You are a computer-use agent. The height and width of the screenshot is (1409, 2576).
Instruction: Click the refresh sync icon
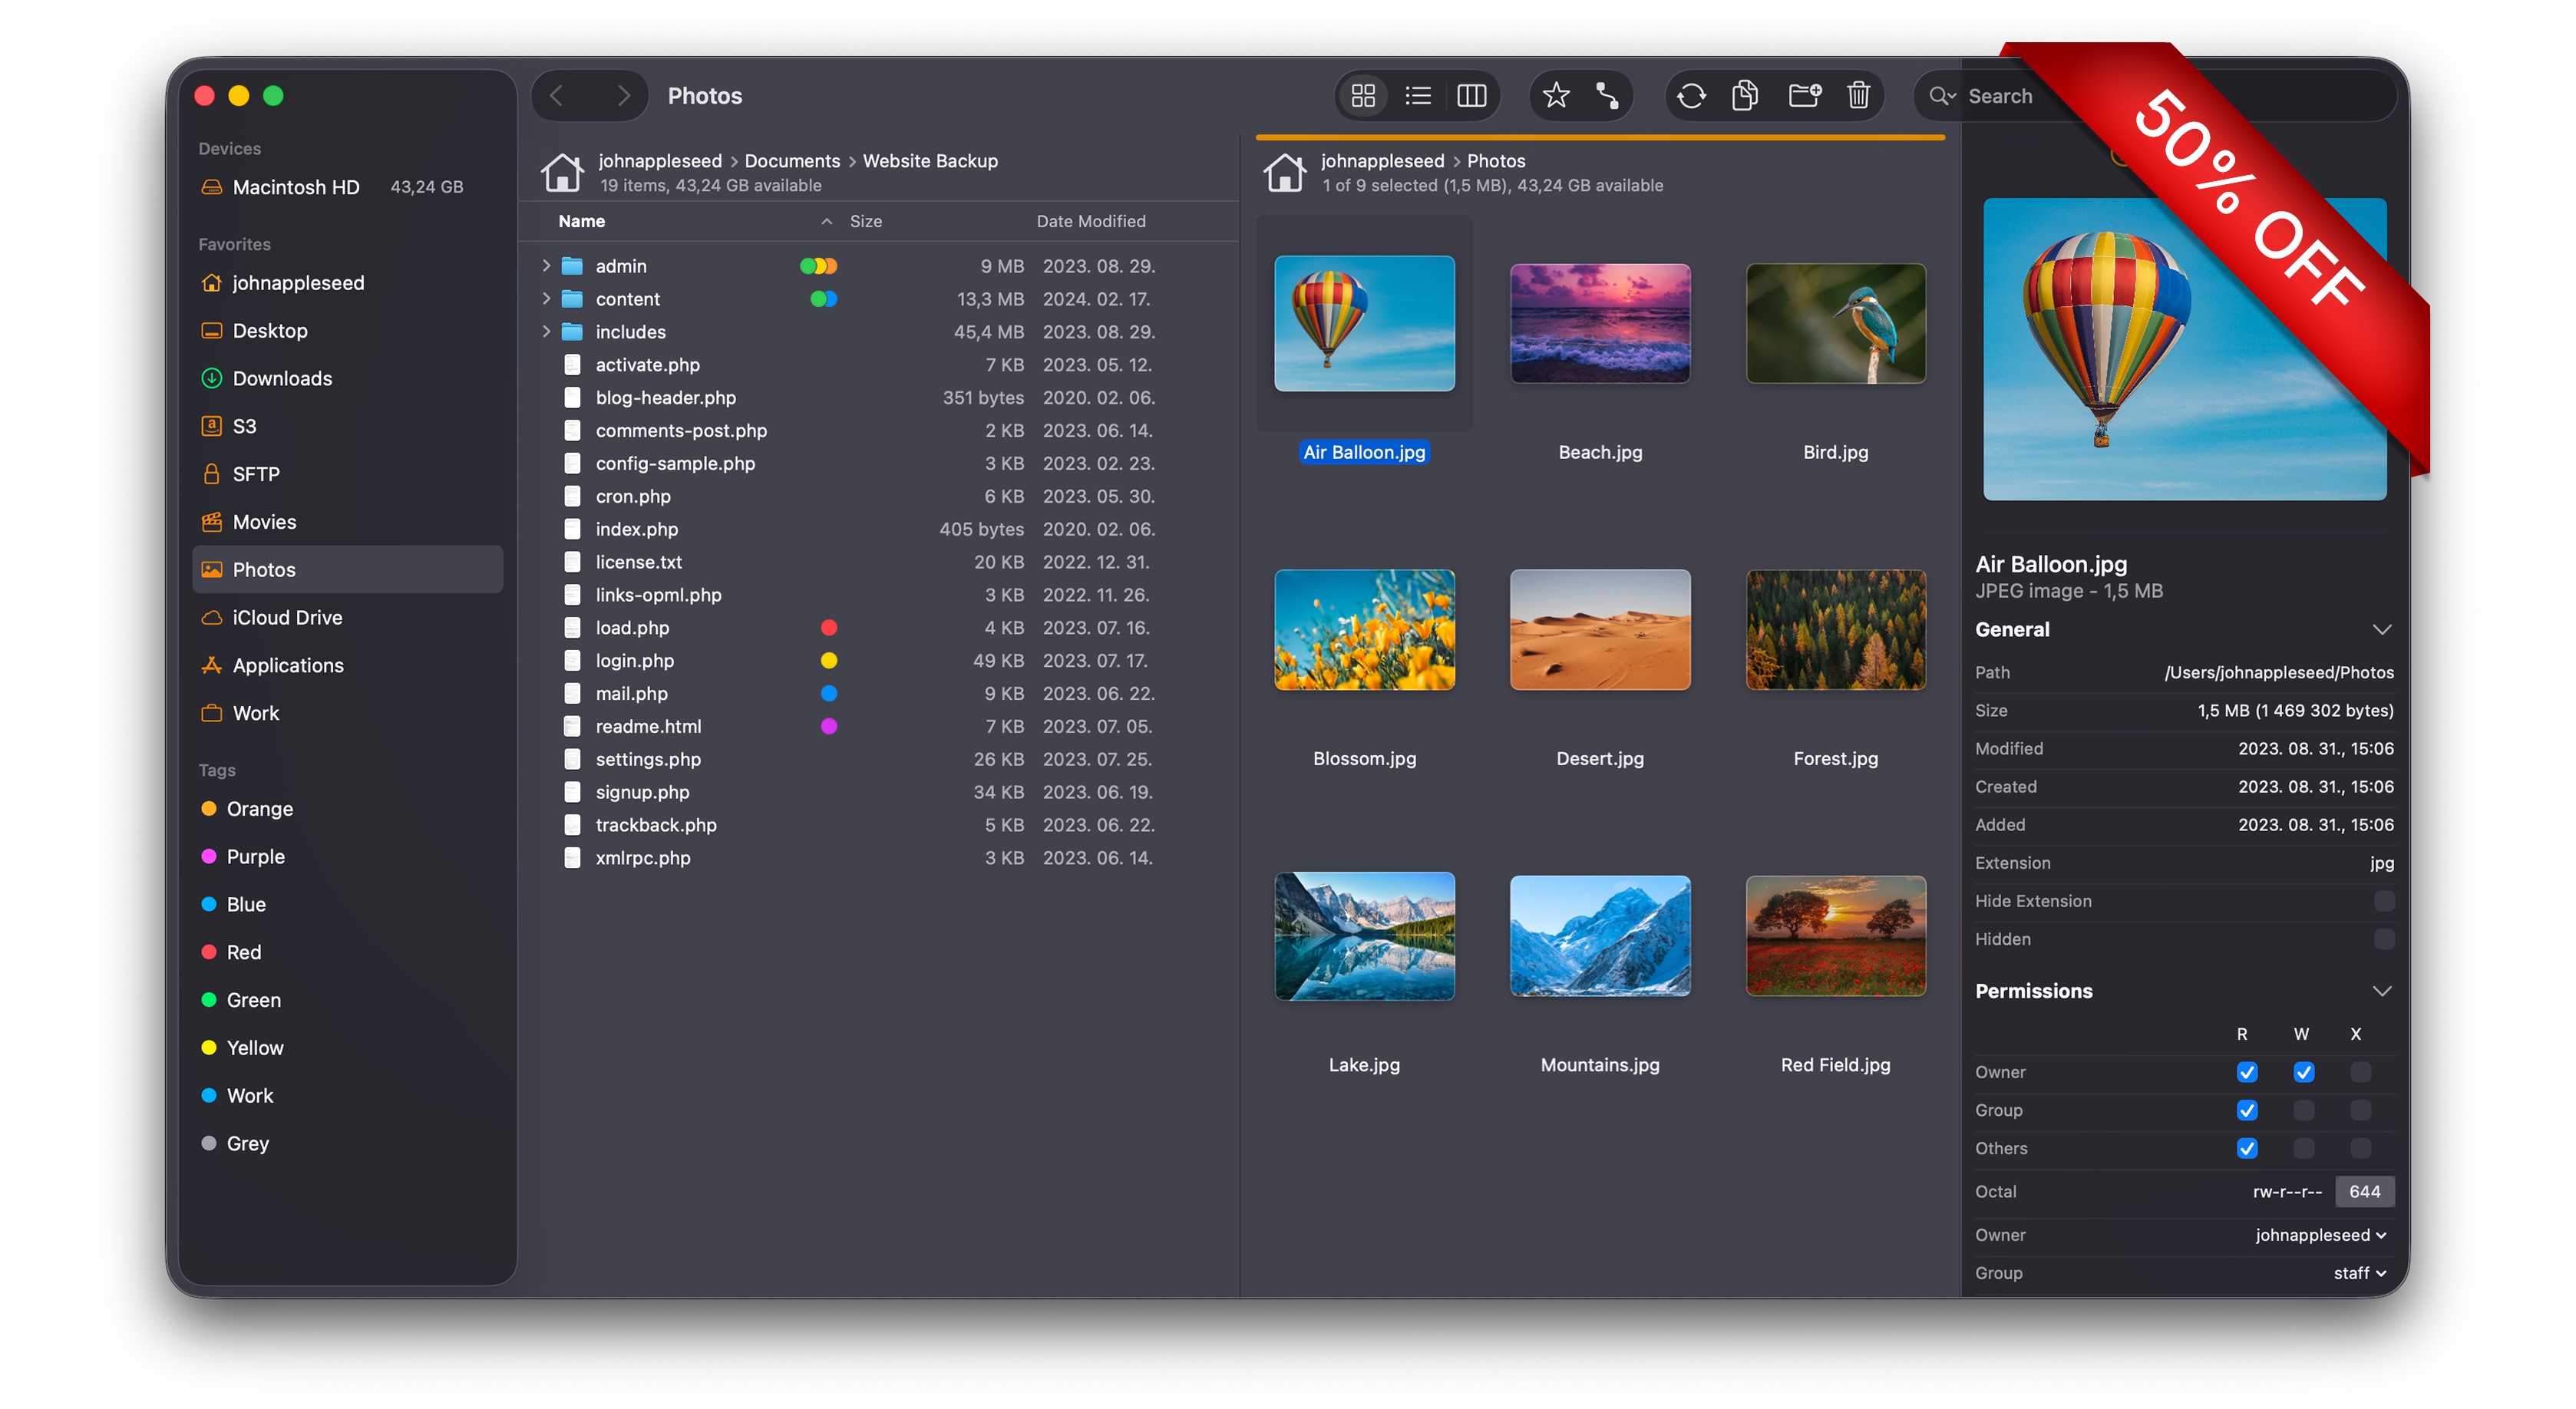1691,96
